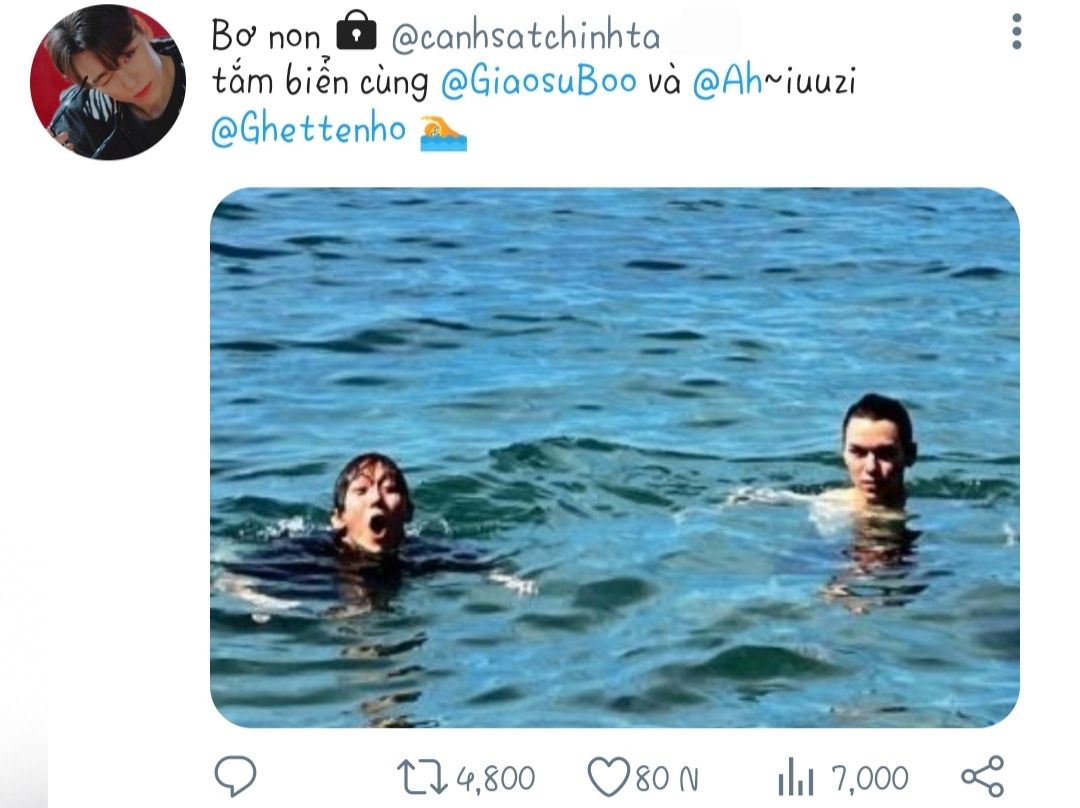Viewport: 1080px width, 808px height.
Task: Click the reply speech bubble icon
Action: click(236, 776)
